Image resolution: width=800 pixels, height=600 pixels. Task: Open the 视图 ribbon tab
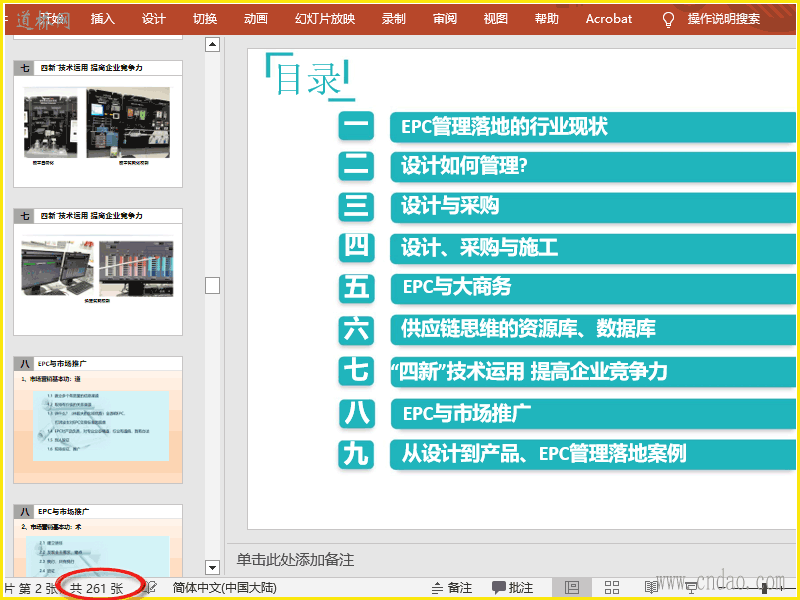[x=496, y=19]
